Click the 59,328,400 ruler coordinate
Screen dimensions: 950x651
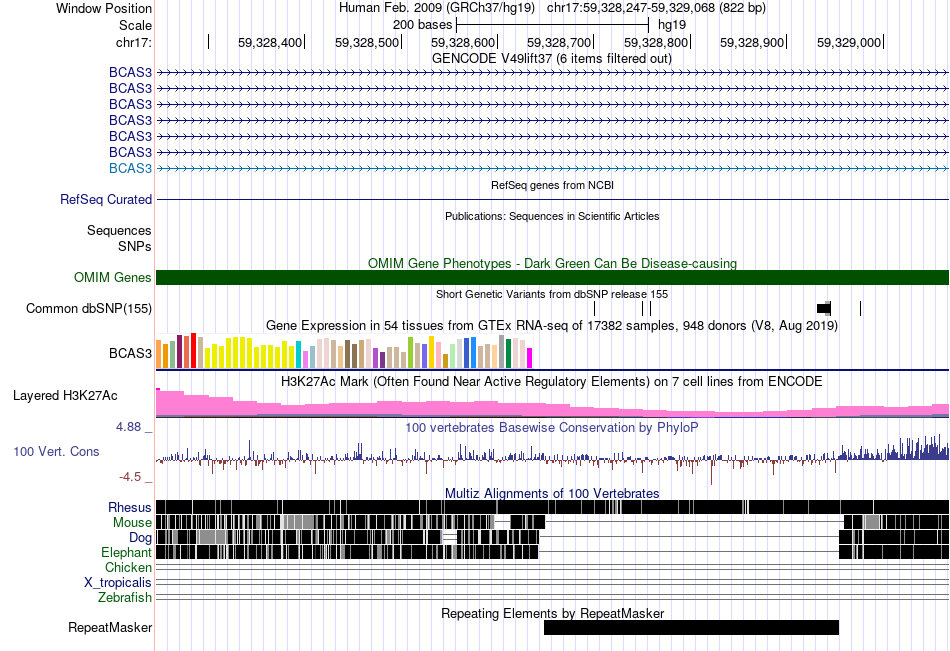pos(270,42)
